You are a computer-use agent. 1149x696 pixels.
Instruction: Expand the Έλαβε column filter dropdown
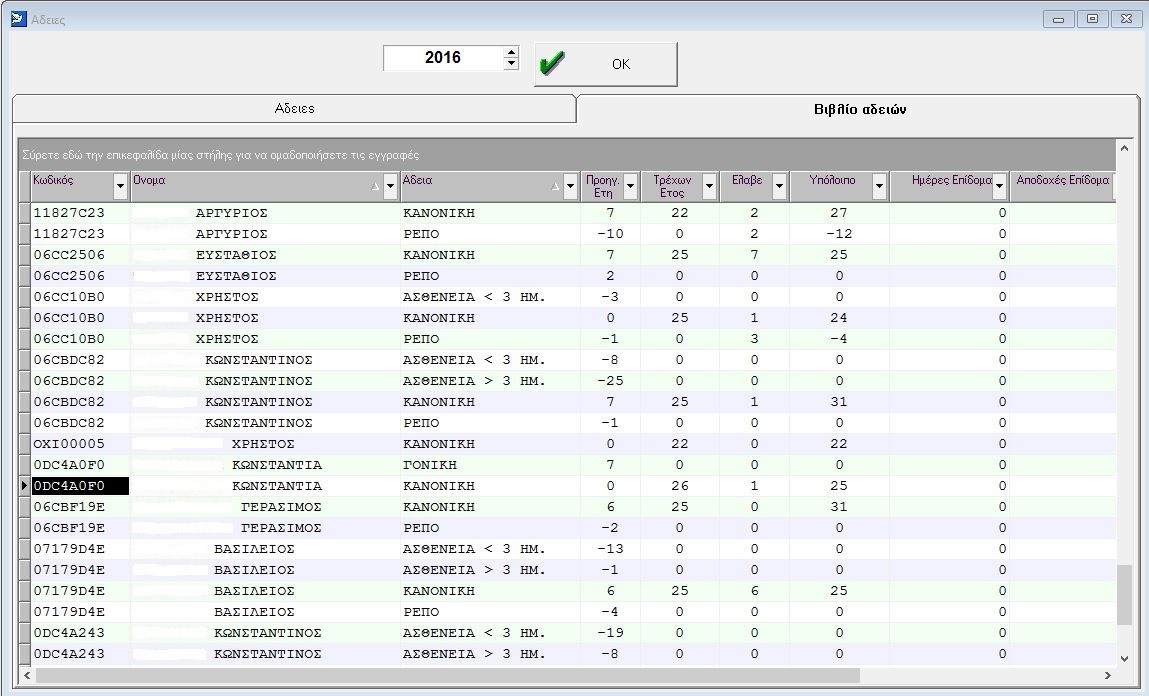pos(779,186)
